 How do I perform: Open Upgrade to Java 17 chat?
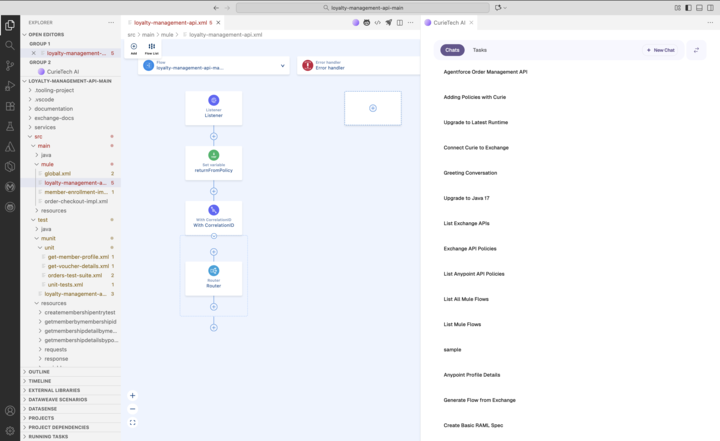pos(467,198)
